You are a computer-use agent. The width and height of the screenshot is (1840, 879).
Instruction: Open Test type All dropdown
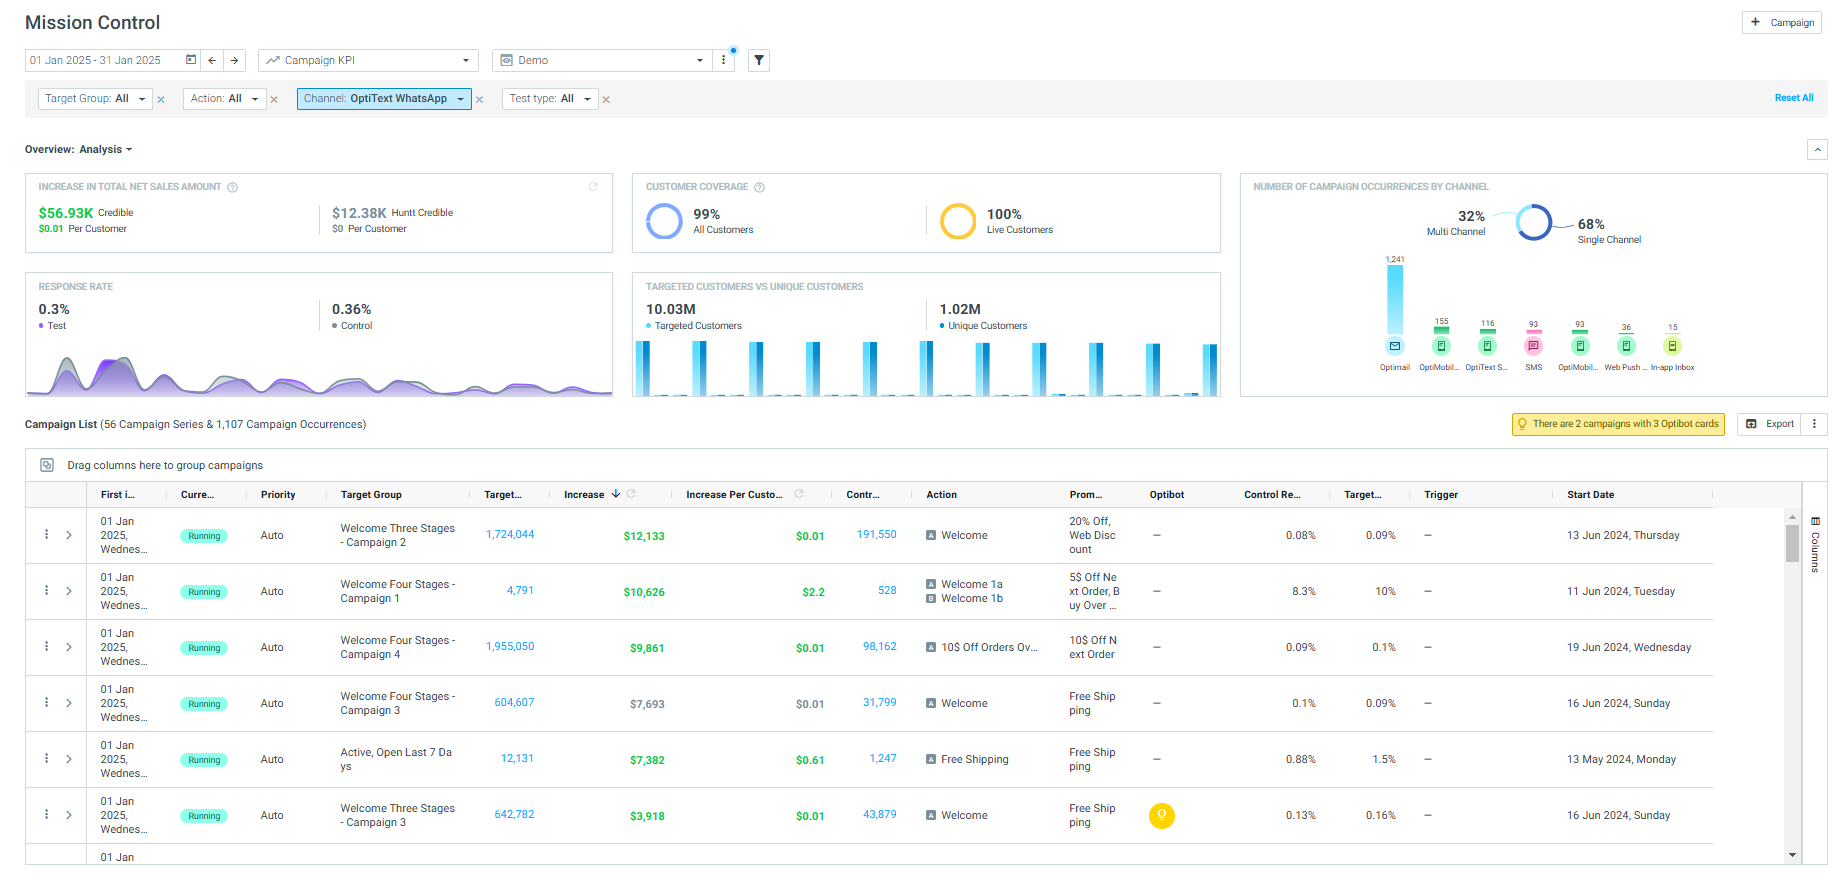[550, 99]
